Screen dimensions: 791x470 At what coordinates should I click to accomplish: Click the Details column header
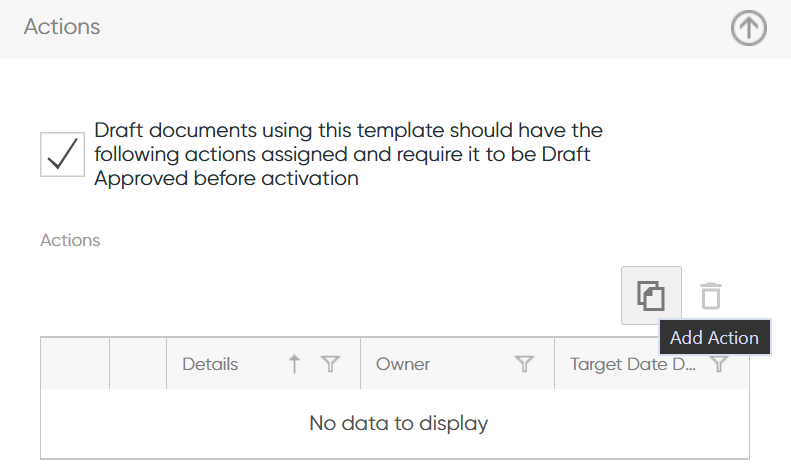click(x=210, y=364)
